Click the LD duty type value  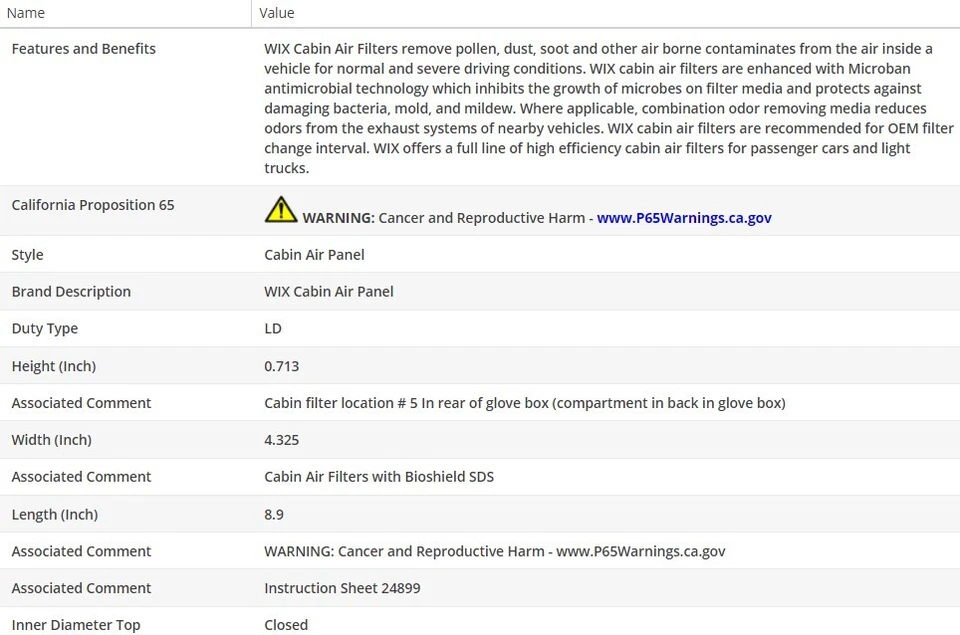[x=273, y=329]
